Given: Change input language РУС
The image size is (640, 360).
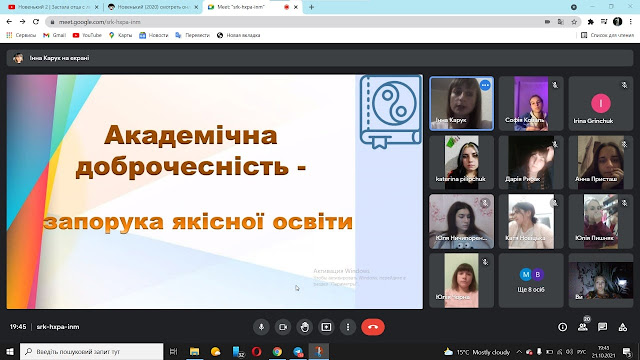Looking at the screenshot, I should (581, 352).
